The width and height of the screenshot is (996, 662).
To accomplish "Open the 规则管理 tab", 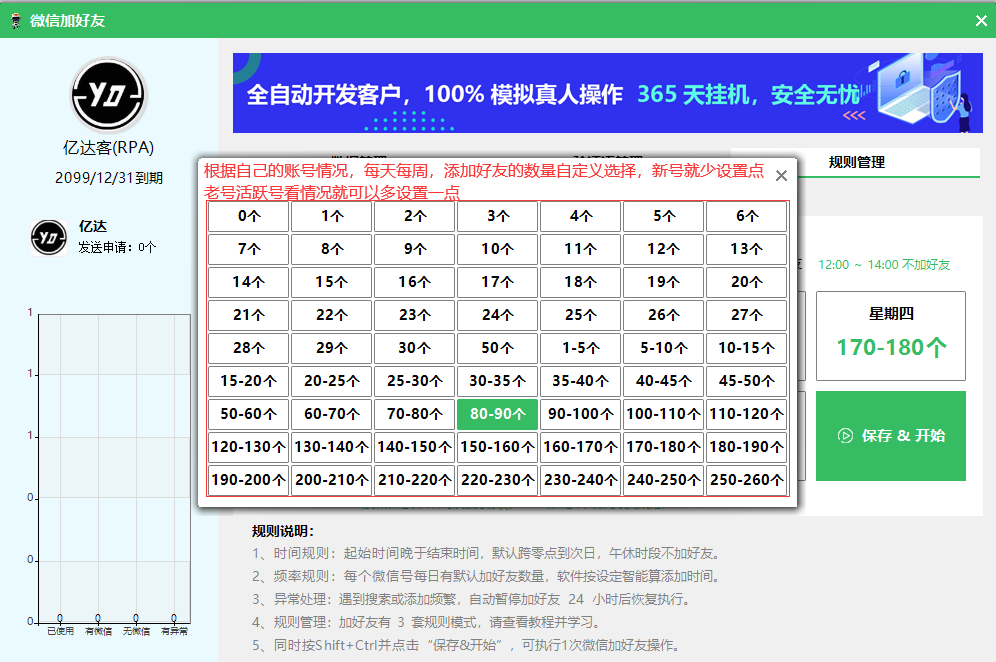I will [x=856, y=163].
